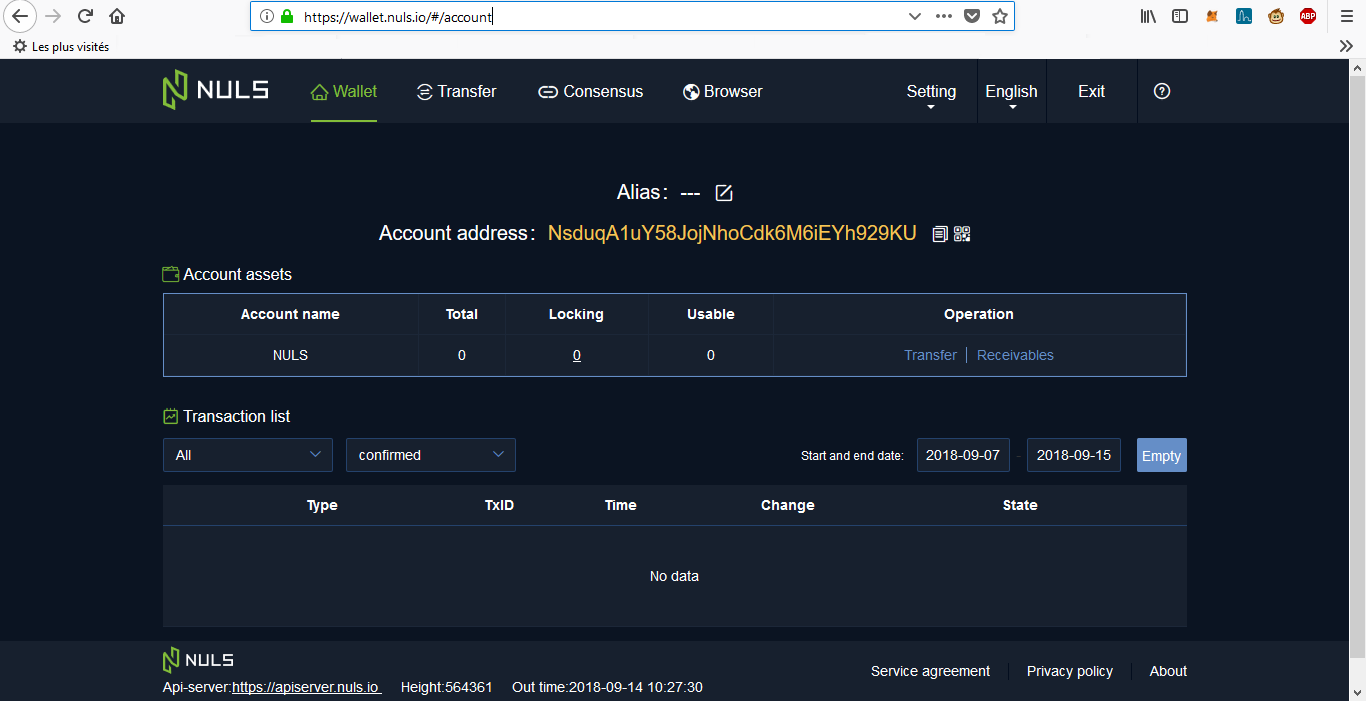Image resolution: width=1366 pixels, height=701 pixels.
Task: Switch to the Consensus tab
Action: [x=590, y=91]
